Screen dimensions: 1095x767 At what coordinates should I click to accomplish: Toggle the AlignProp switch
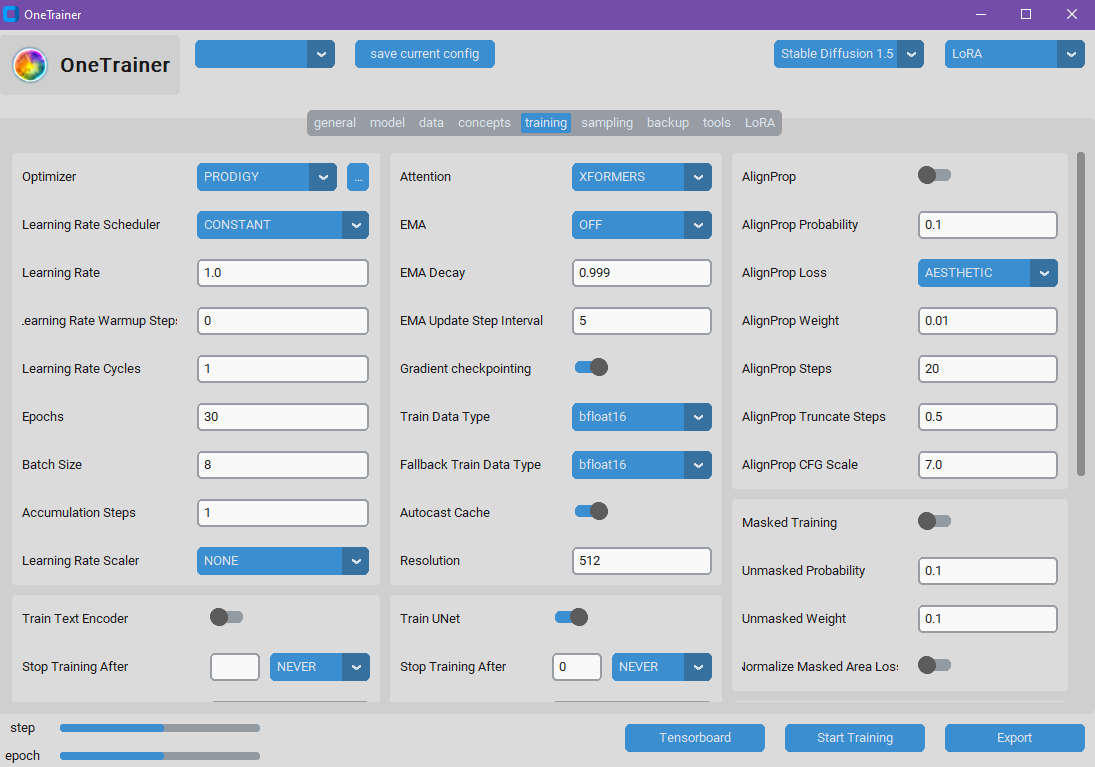tap(934, 176)
